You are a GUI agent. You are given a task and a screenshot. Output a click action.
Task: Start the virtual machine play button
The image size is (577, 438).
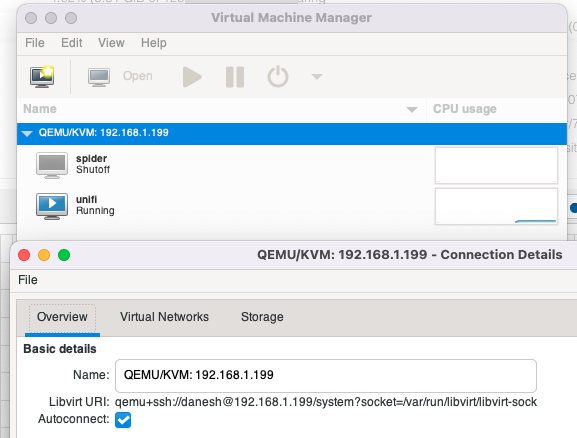point(192,77)
